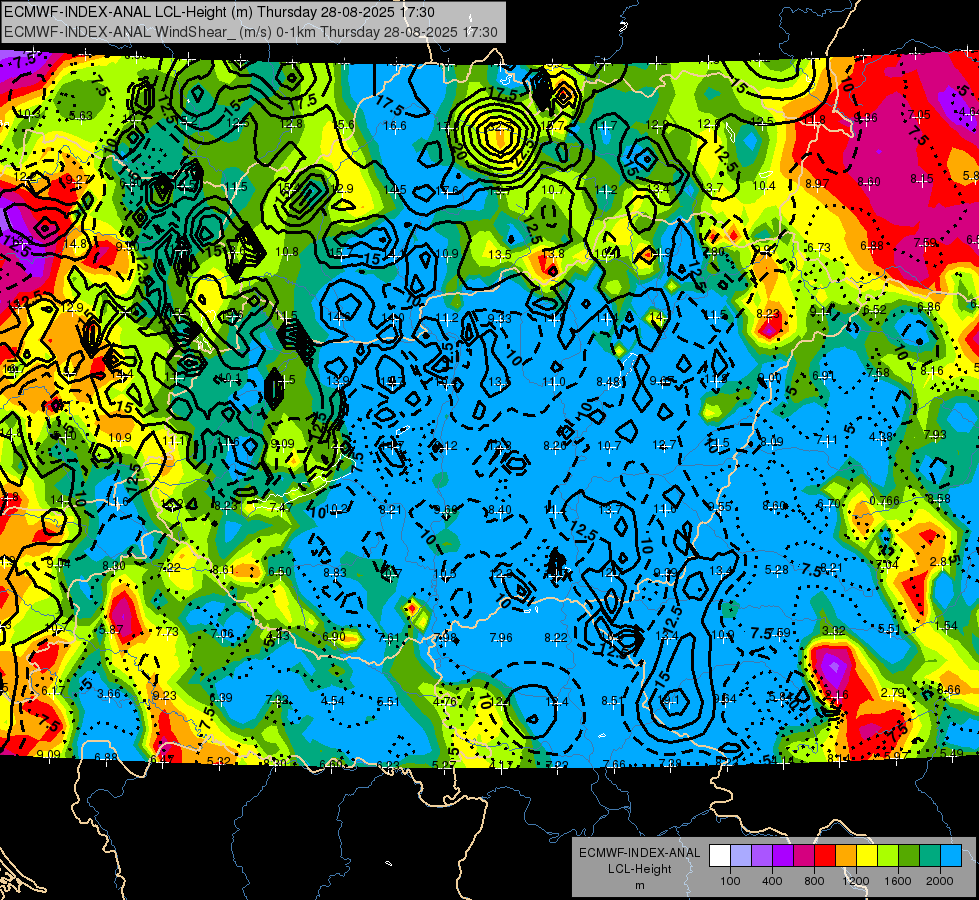Click legend scale value 2000

940,881
